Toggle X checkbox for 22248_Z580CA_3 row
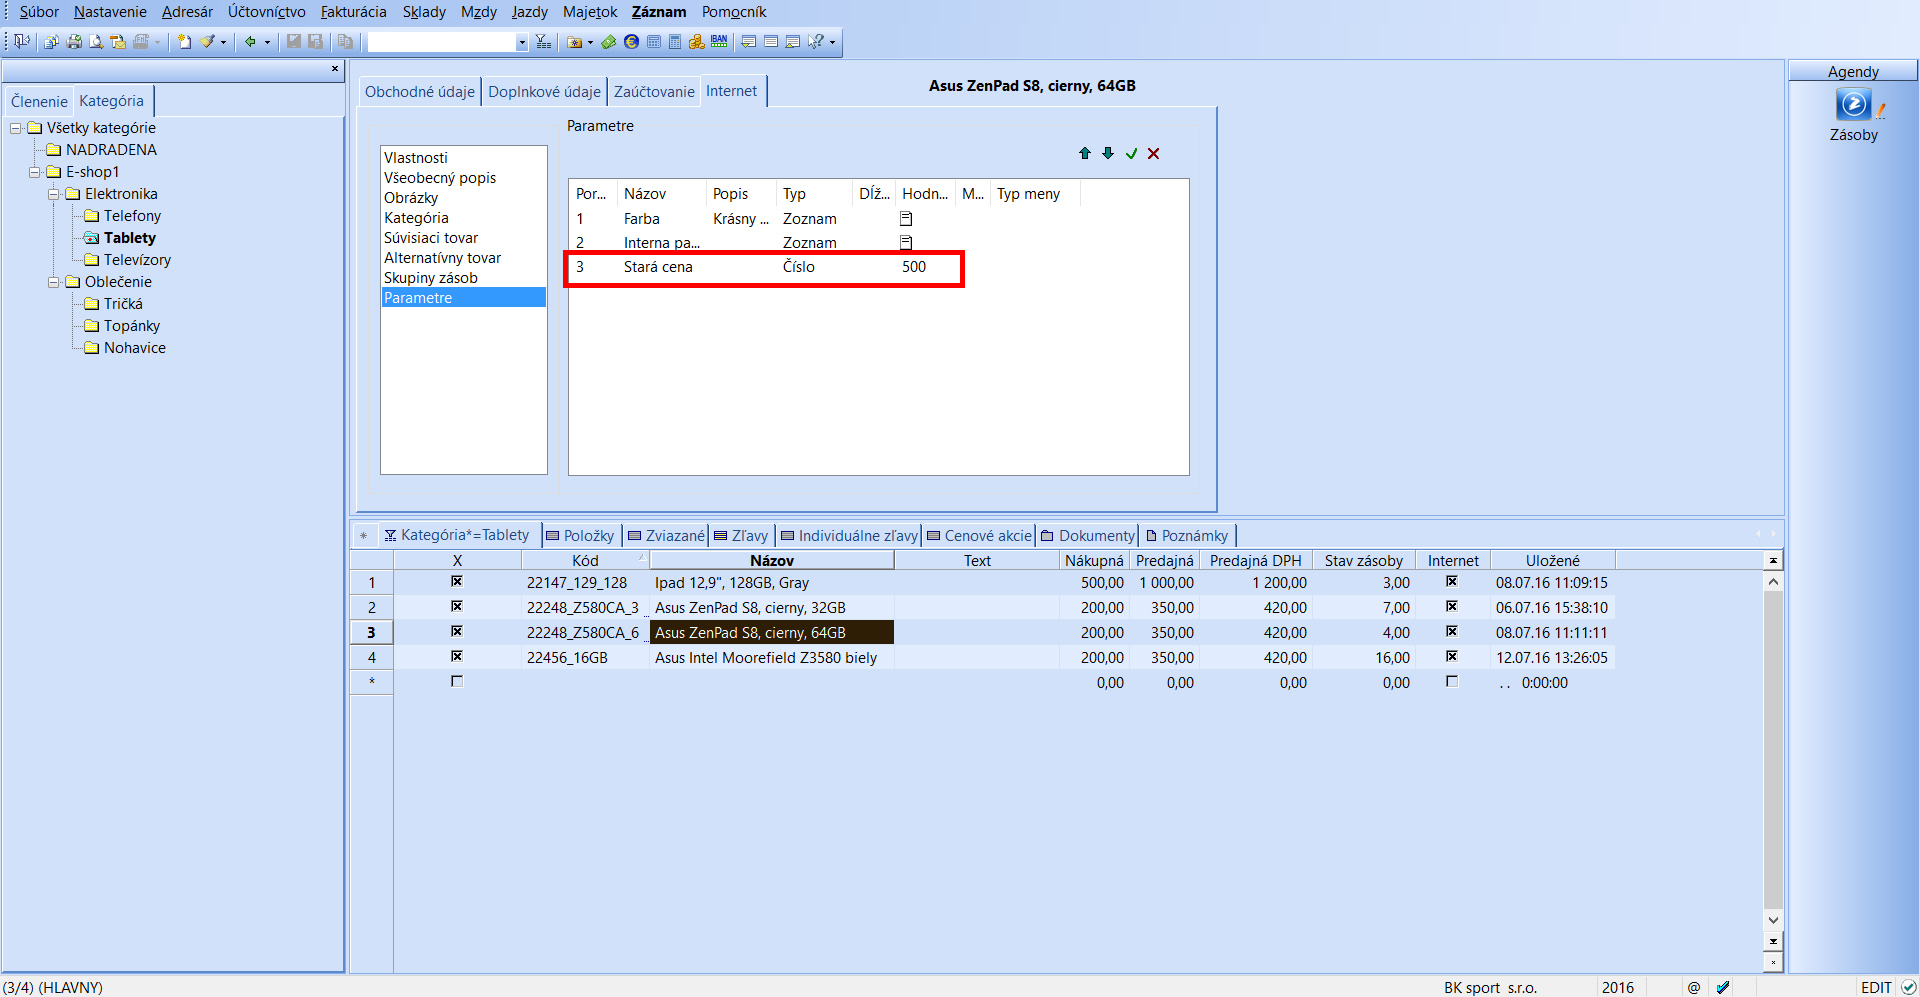This screenshot has width=1920, height=997. pos(457,606)
